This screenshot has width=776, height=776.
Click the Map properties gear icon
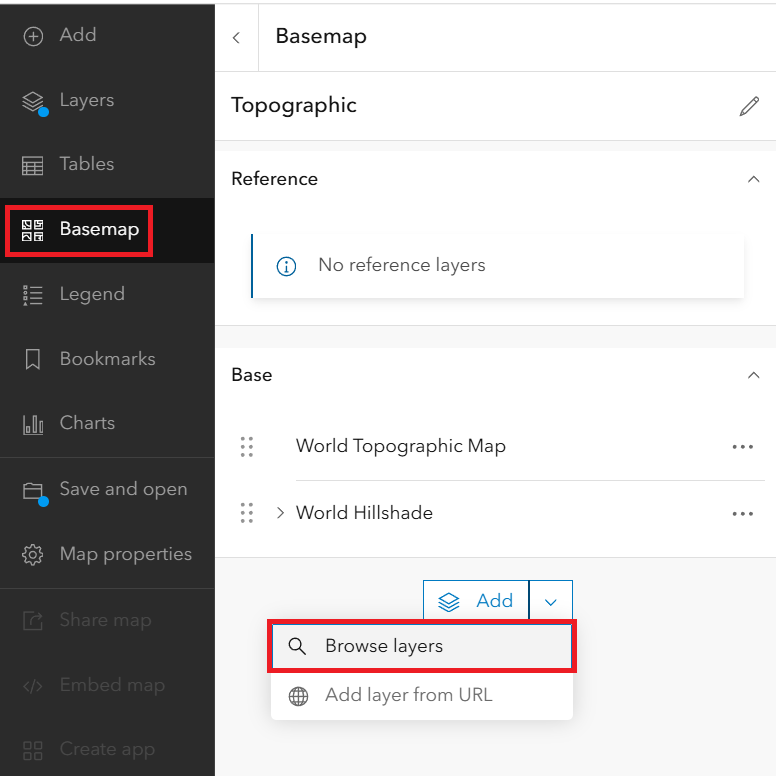pos(33,555)
